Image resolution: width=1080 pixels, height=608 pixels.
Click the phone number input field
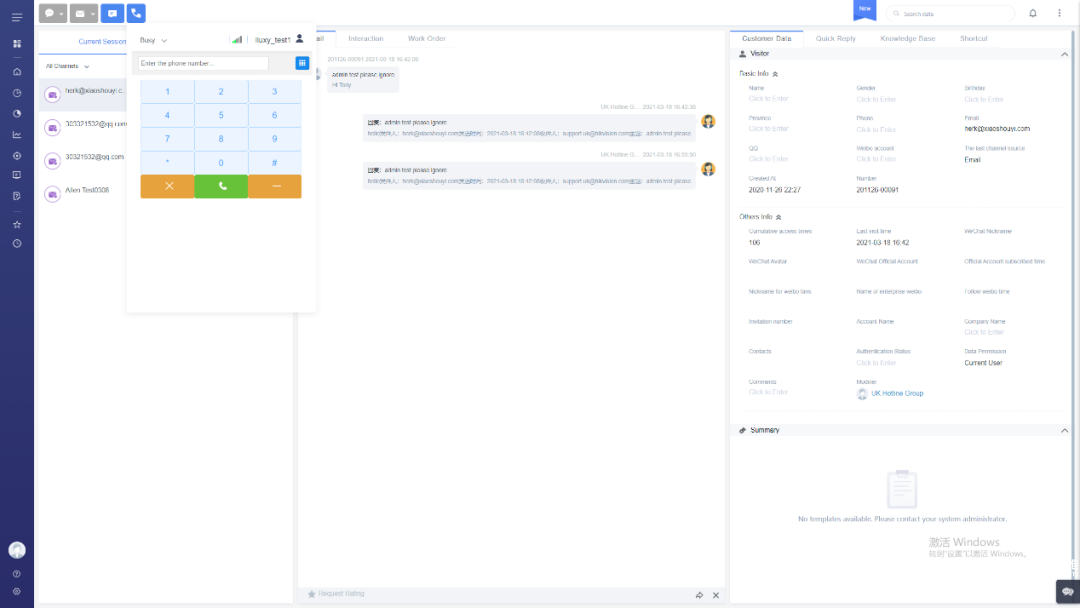203,63
